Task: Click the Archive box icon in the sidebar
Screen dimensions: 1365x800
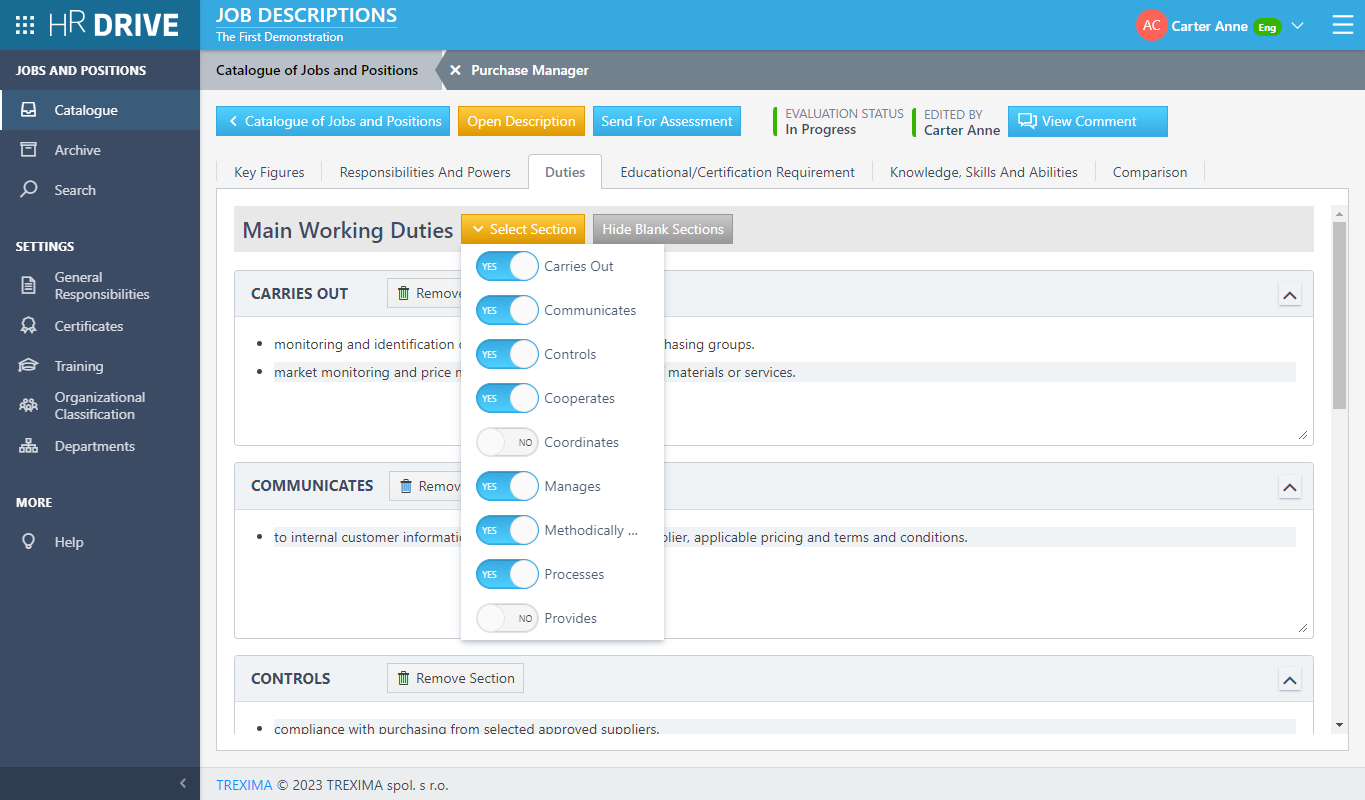Action: coord(29,150)
